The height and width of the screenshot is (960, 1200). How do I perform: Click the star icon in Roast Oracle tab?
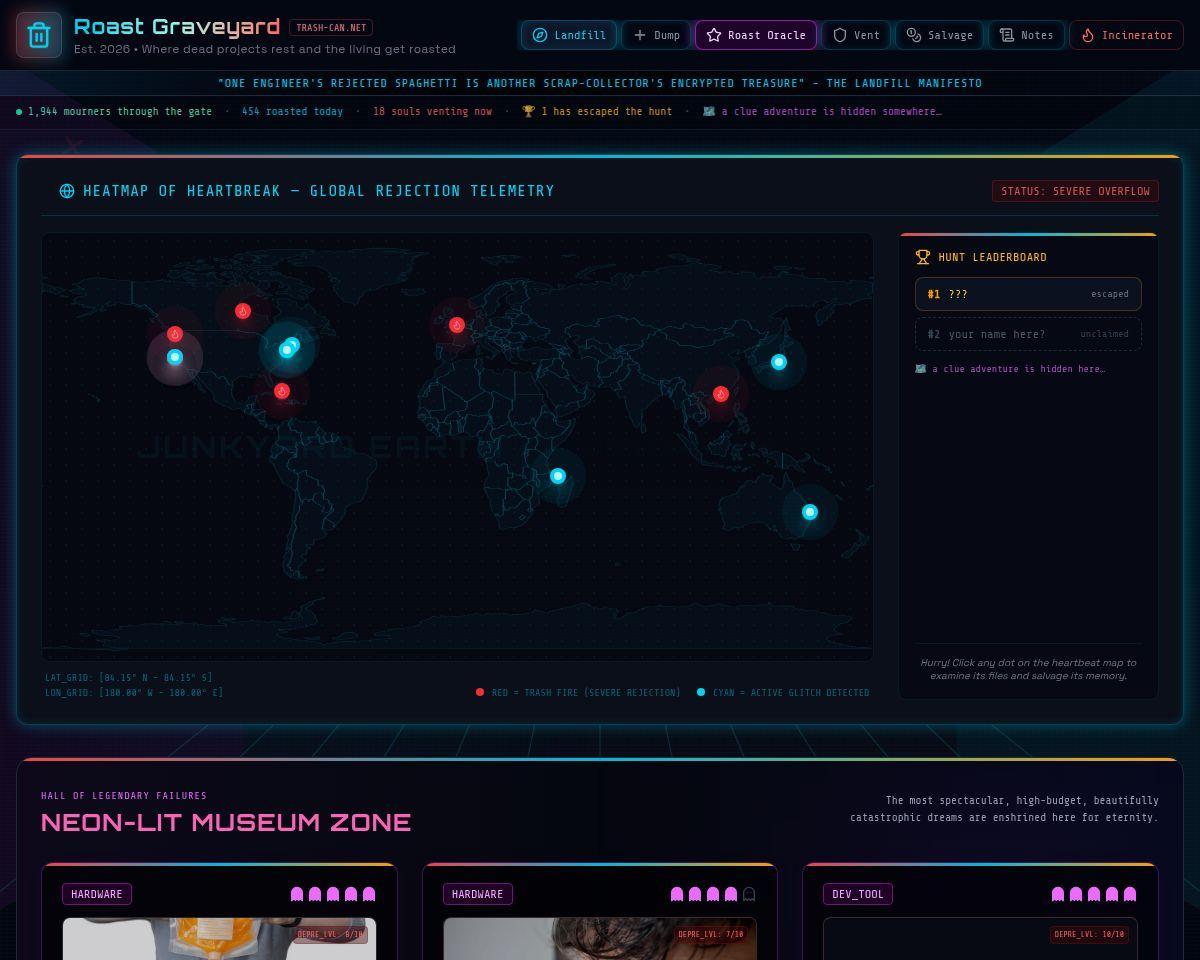point(714,35)
